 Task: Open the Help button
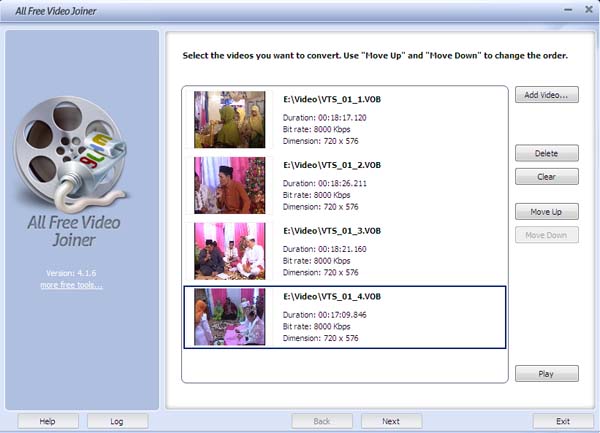coord(48,421)
